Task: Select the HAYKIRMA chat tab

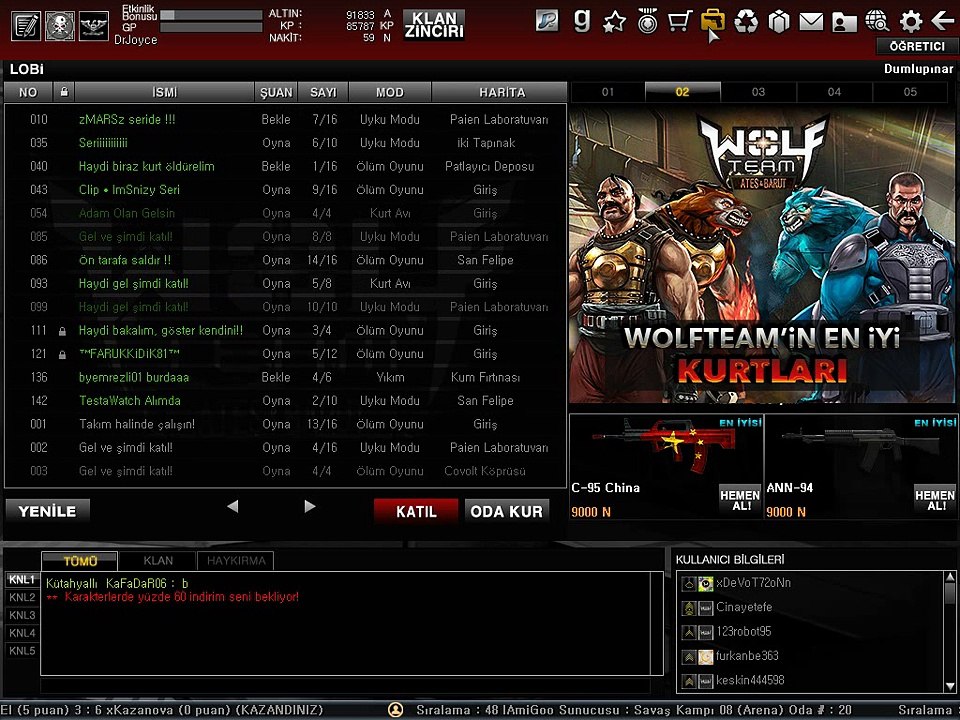Action: coord(236,561)
